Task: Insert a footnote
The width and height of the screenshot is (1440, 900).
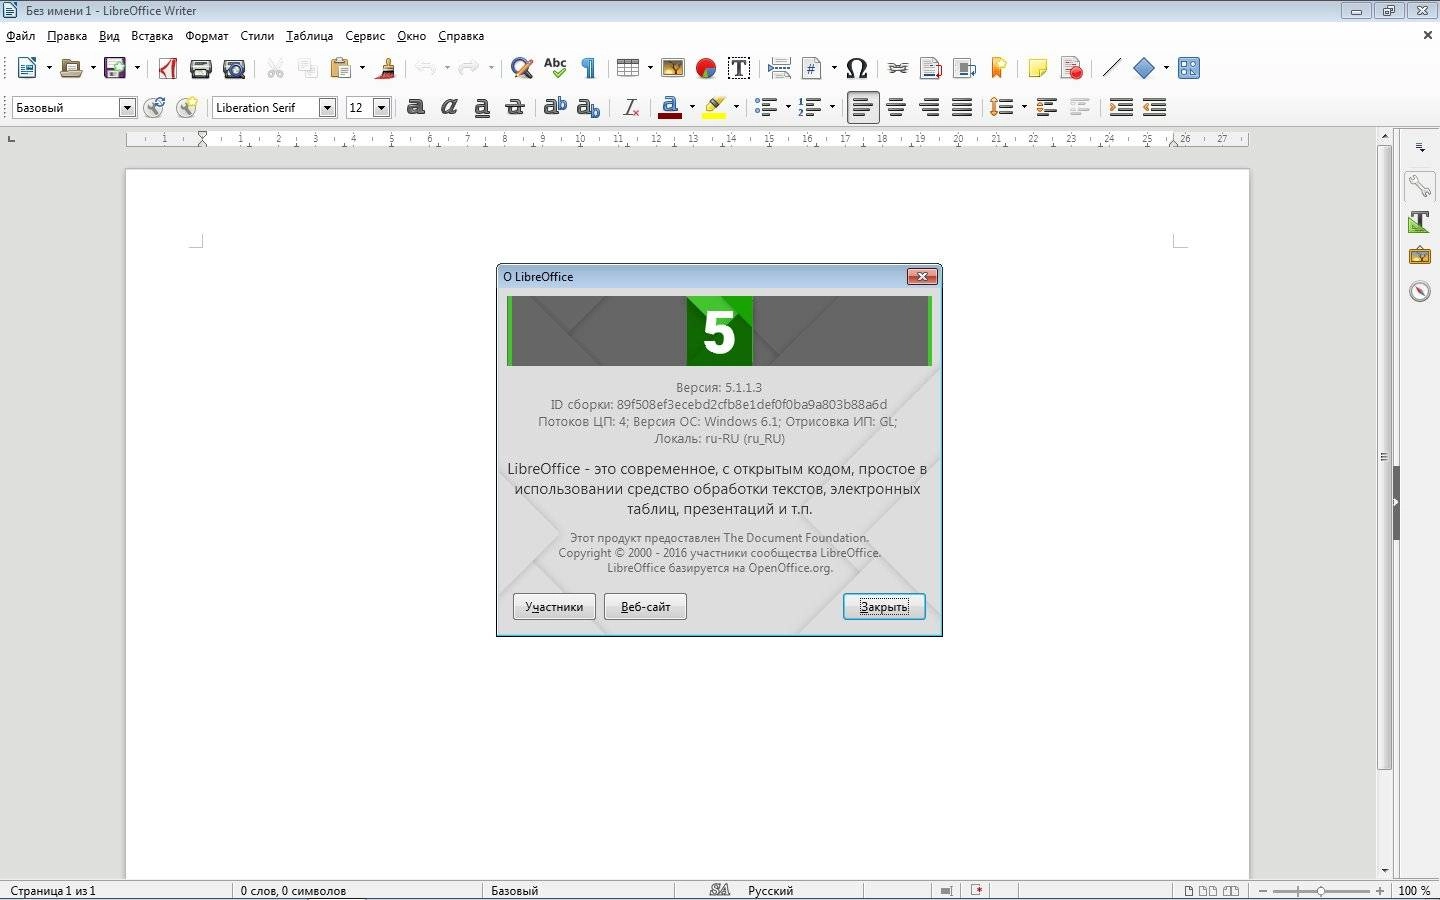Action: point(931,68)
